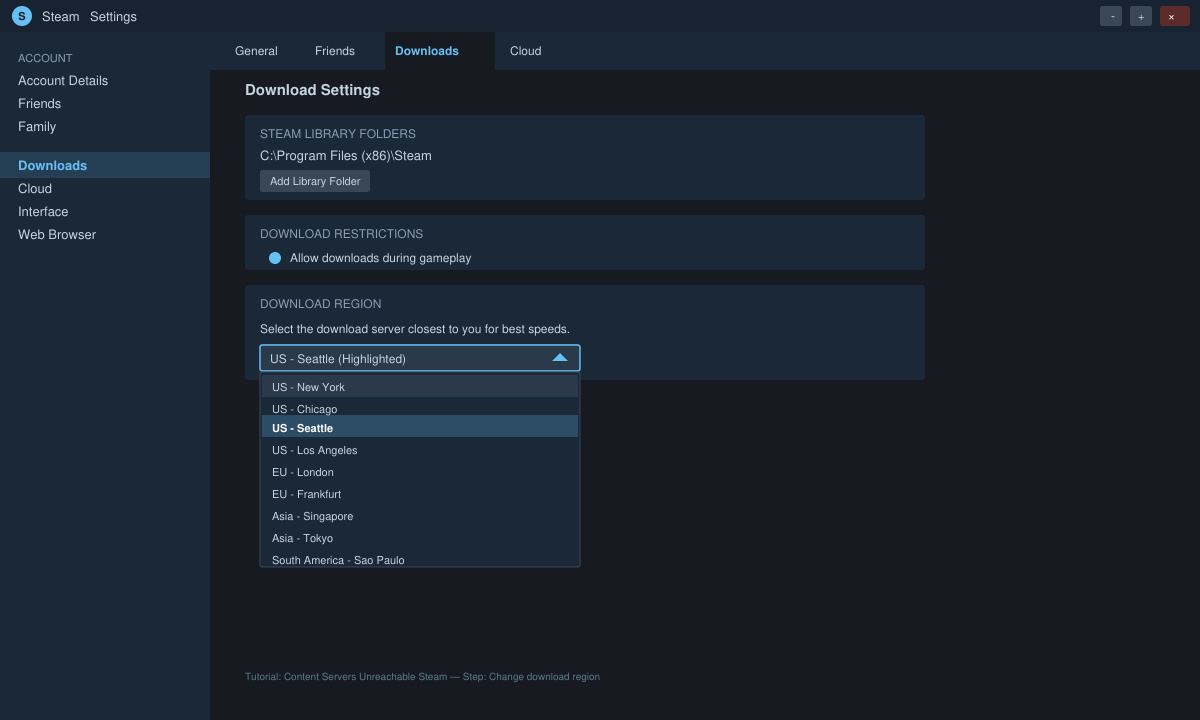Choose Asia - Singapore region
This screenshot has width=1200, height=720.
(x=420, y=516)
